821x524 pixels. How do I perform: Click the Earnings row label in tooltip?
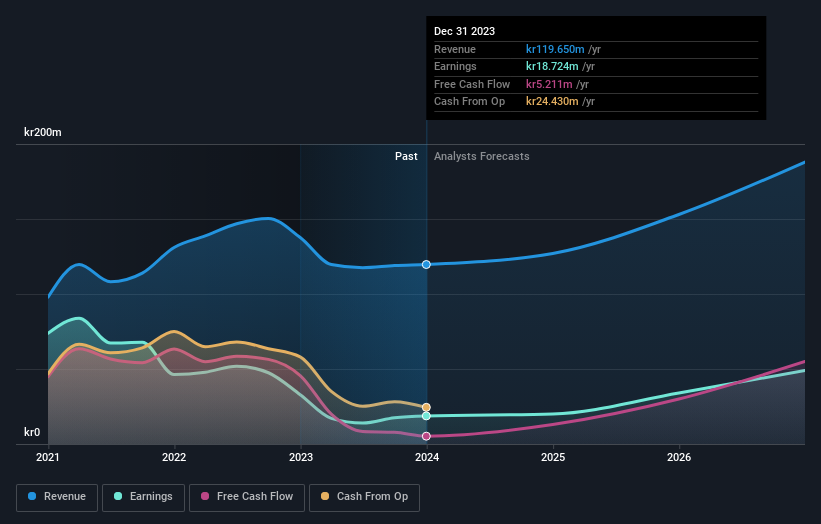point(455,66)
